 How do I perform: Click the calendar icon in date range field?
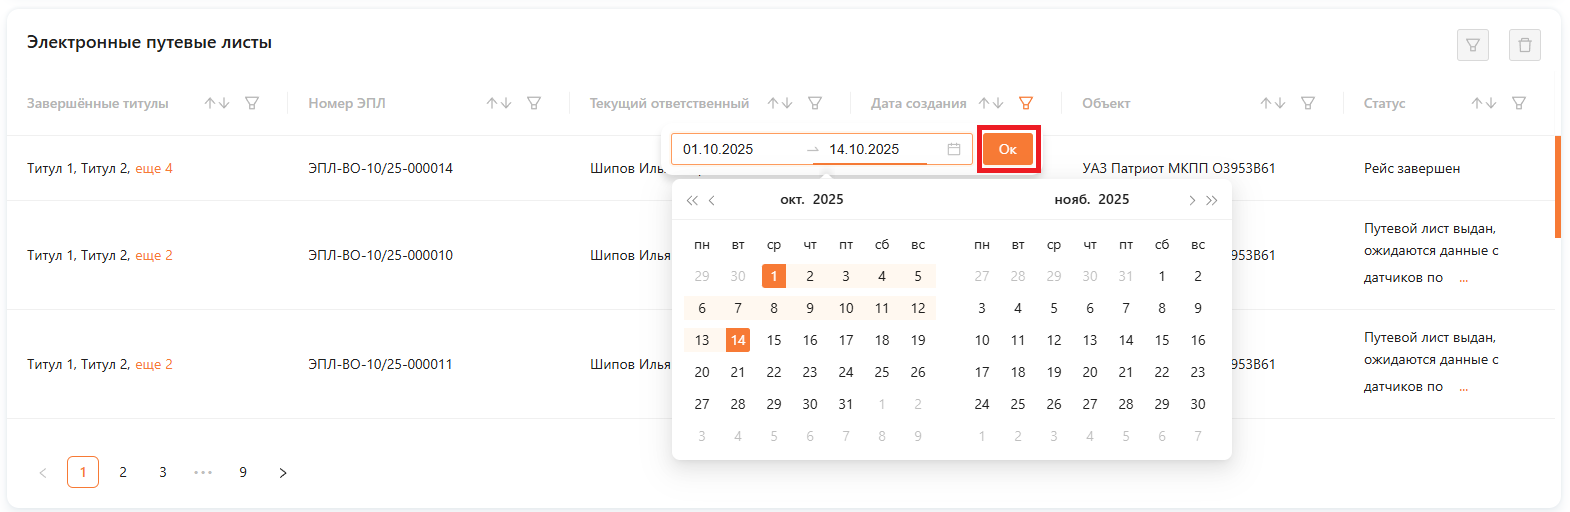[x=954, y=149]
